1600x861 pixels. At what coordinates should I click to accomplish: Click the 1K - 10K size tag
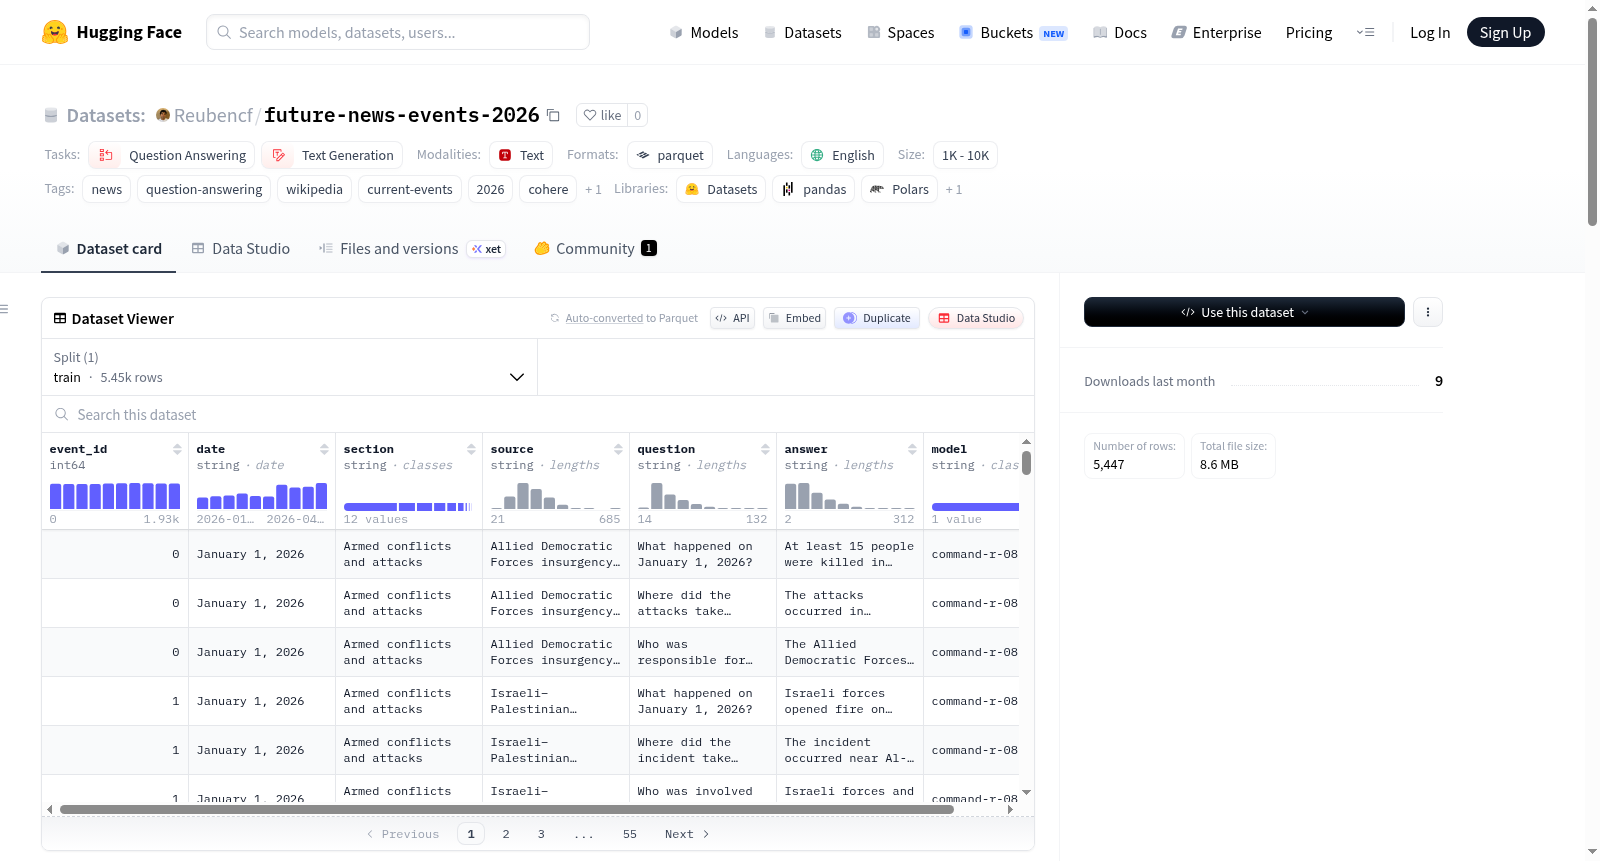(965, 155)
